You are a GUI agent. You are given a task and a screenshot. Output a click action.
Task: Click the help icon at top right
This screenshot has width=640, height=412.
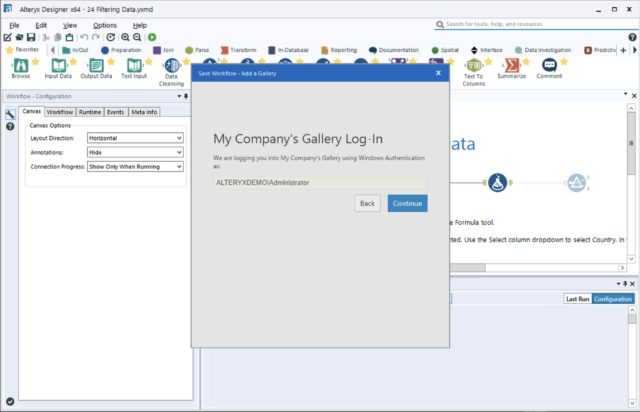tap(632, 37)
